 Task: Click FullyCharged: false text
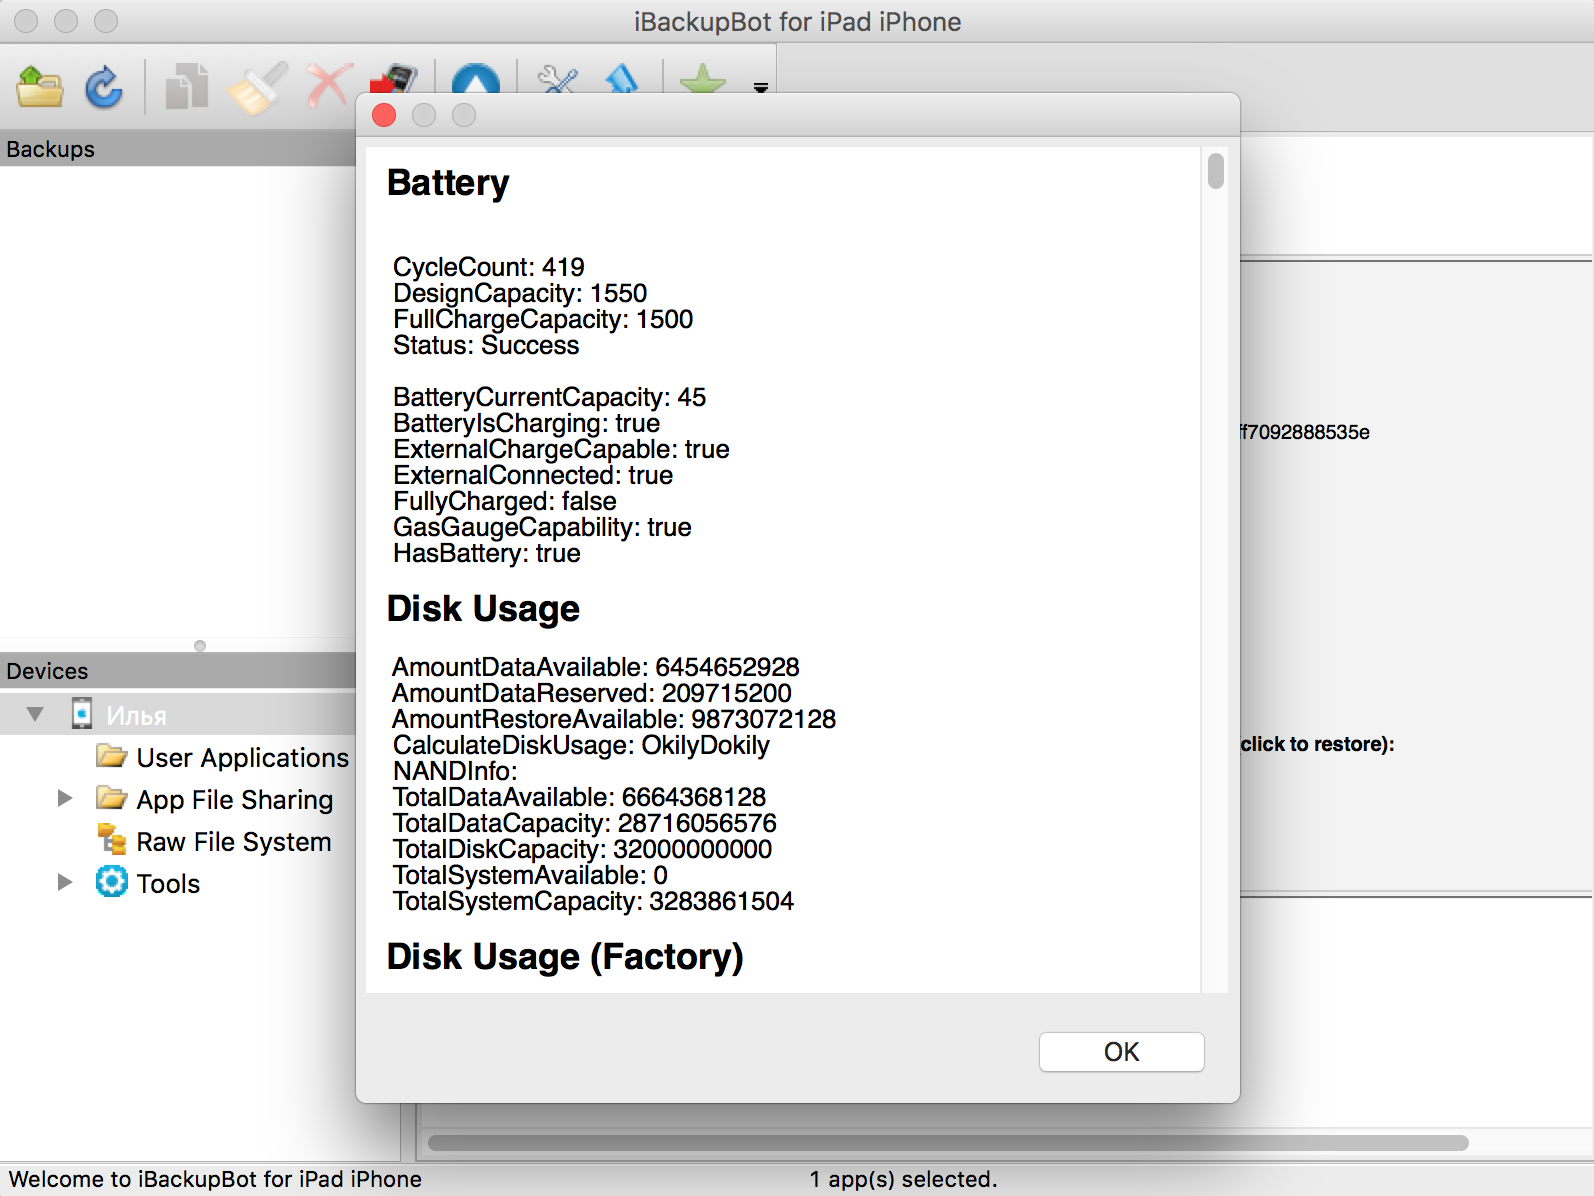(x=505, y=501)
